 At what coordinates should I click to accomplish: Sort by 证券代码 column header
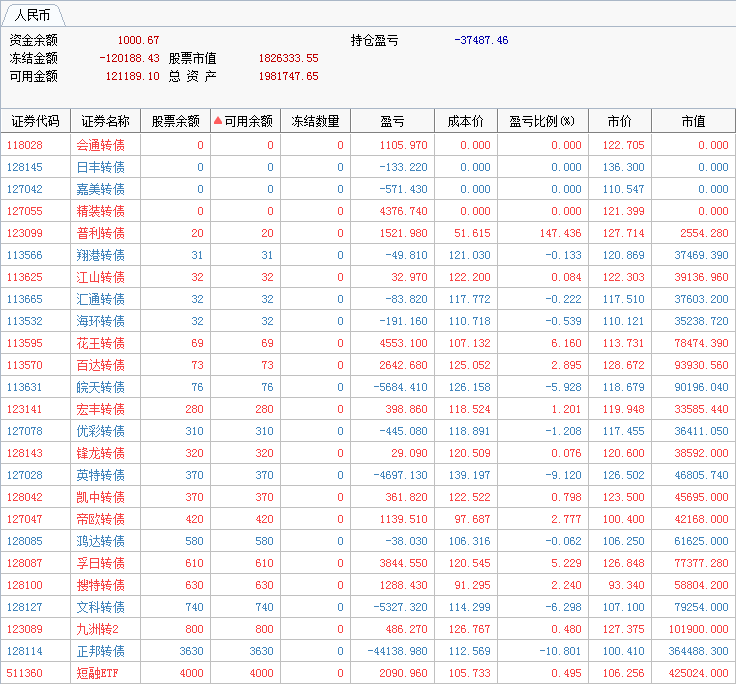tap(35, 121)
